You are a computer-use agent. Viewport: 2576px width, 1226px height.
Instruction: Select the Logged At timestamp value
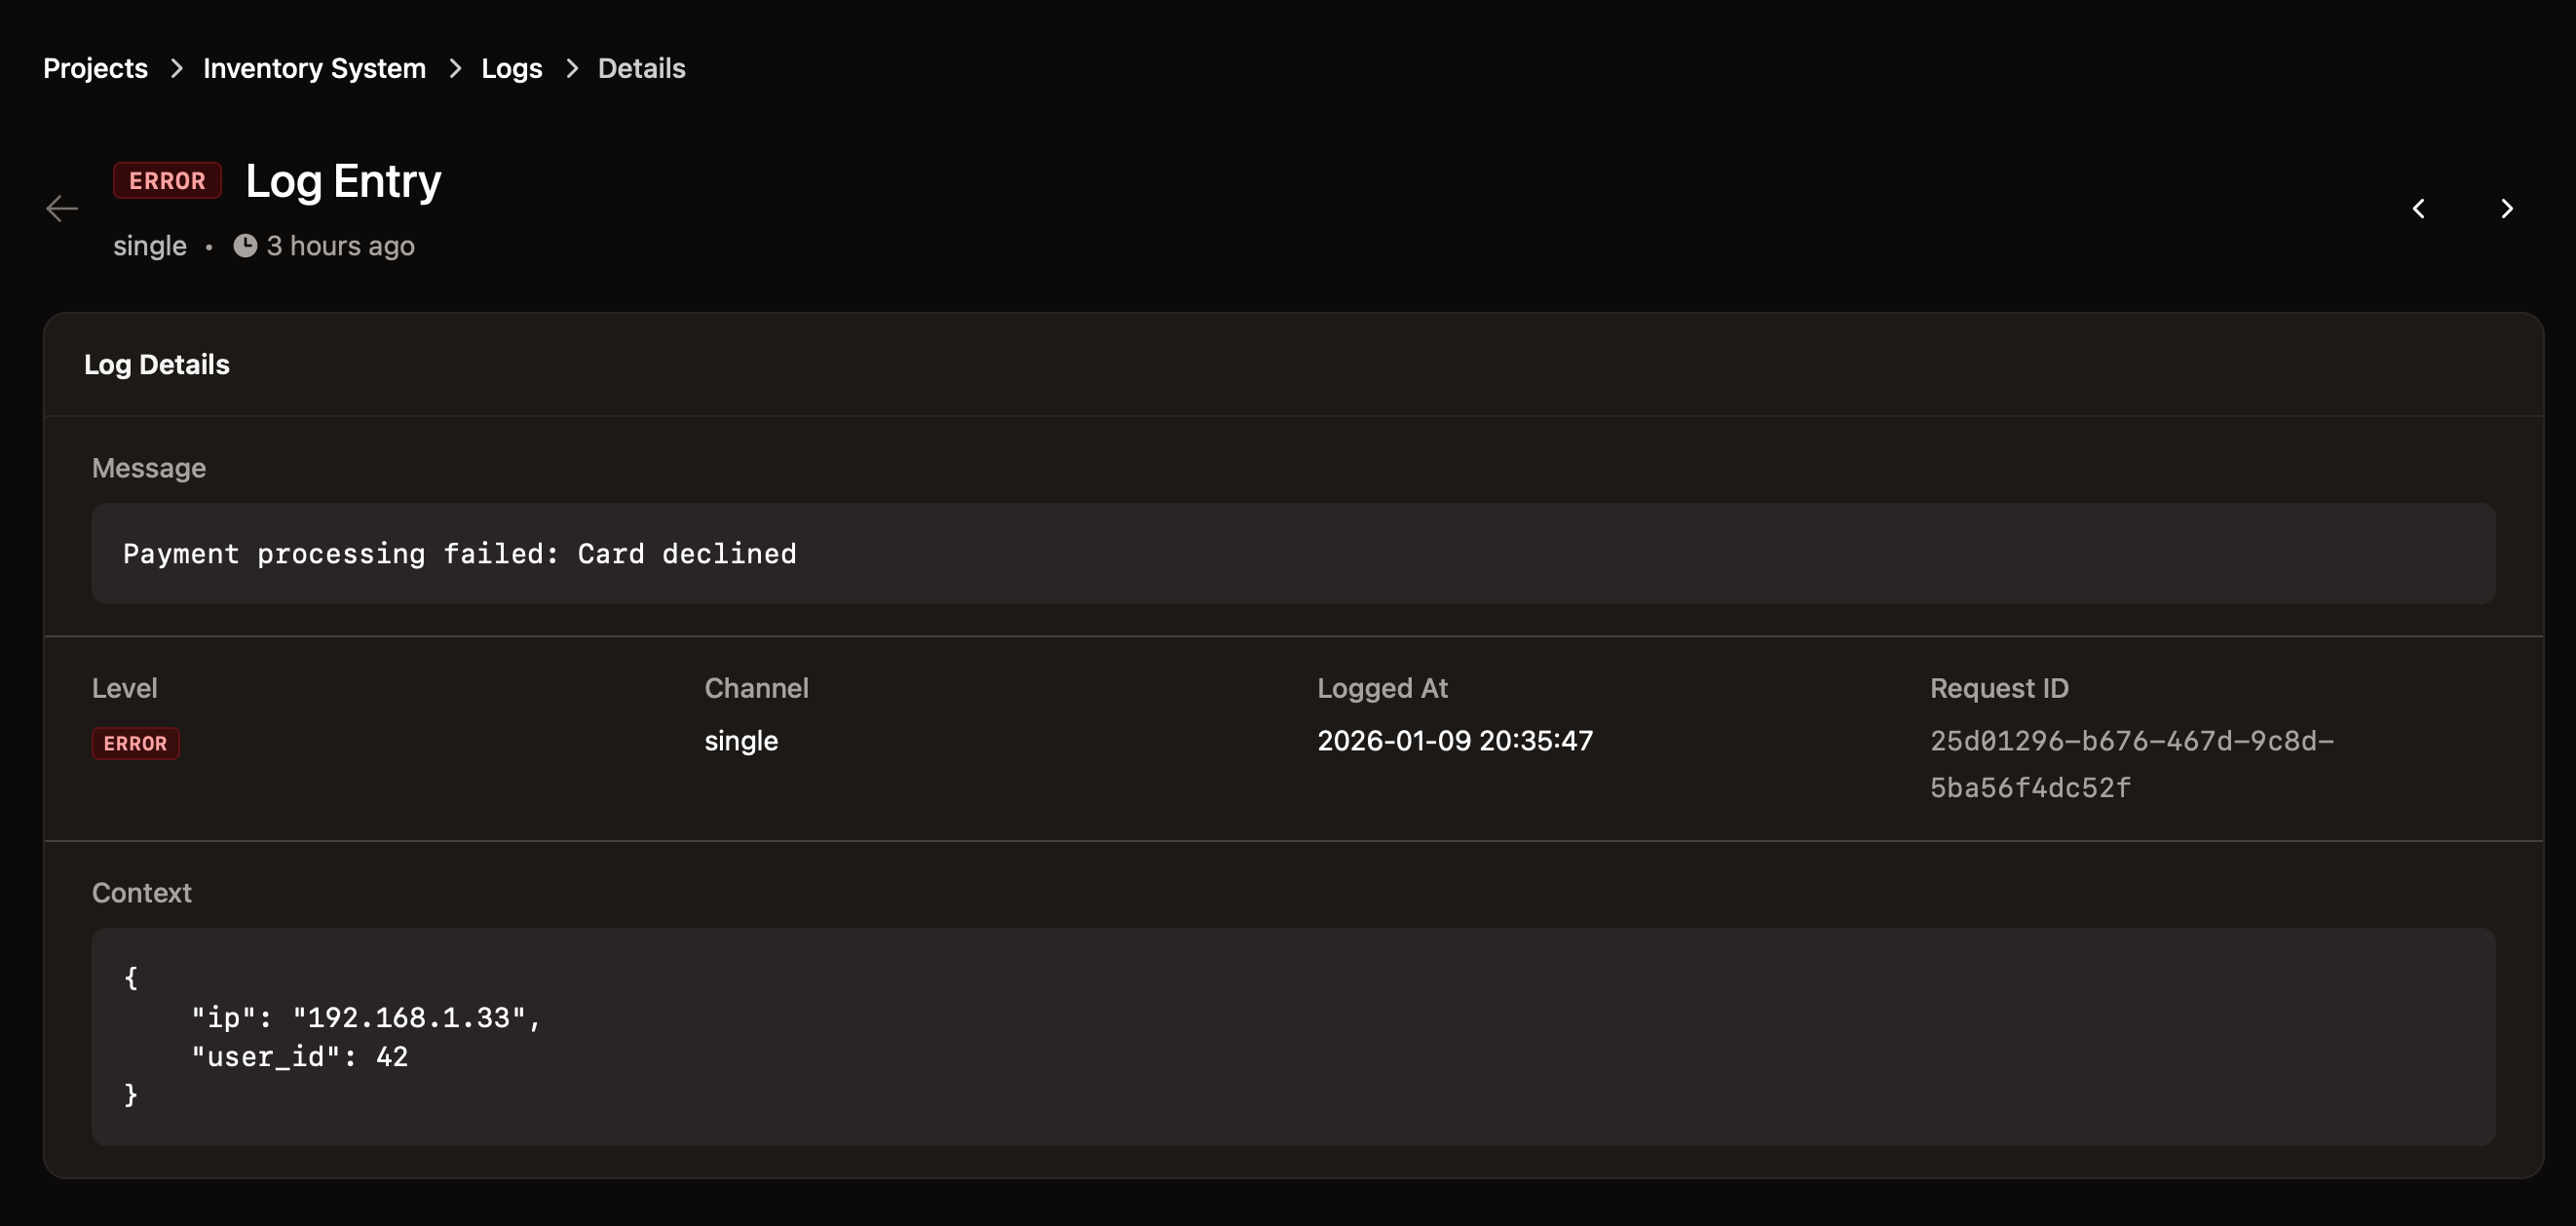pos(1455,740)
